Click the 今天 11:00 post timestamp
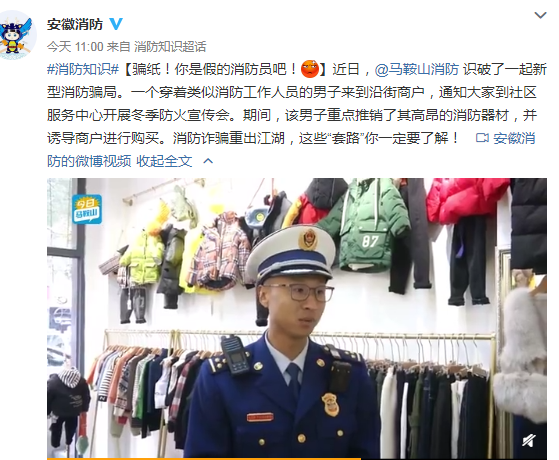This screenshot has width=559, height=460. 75,47
